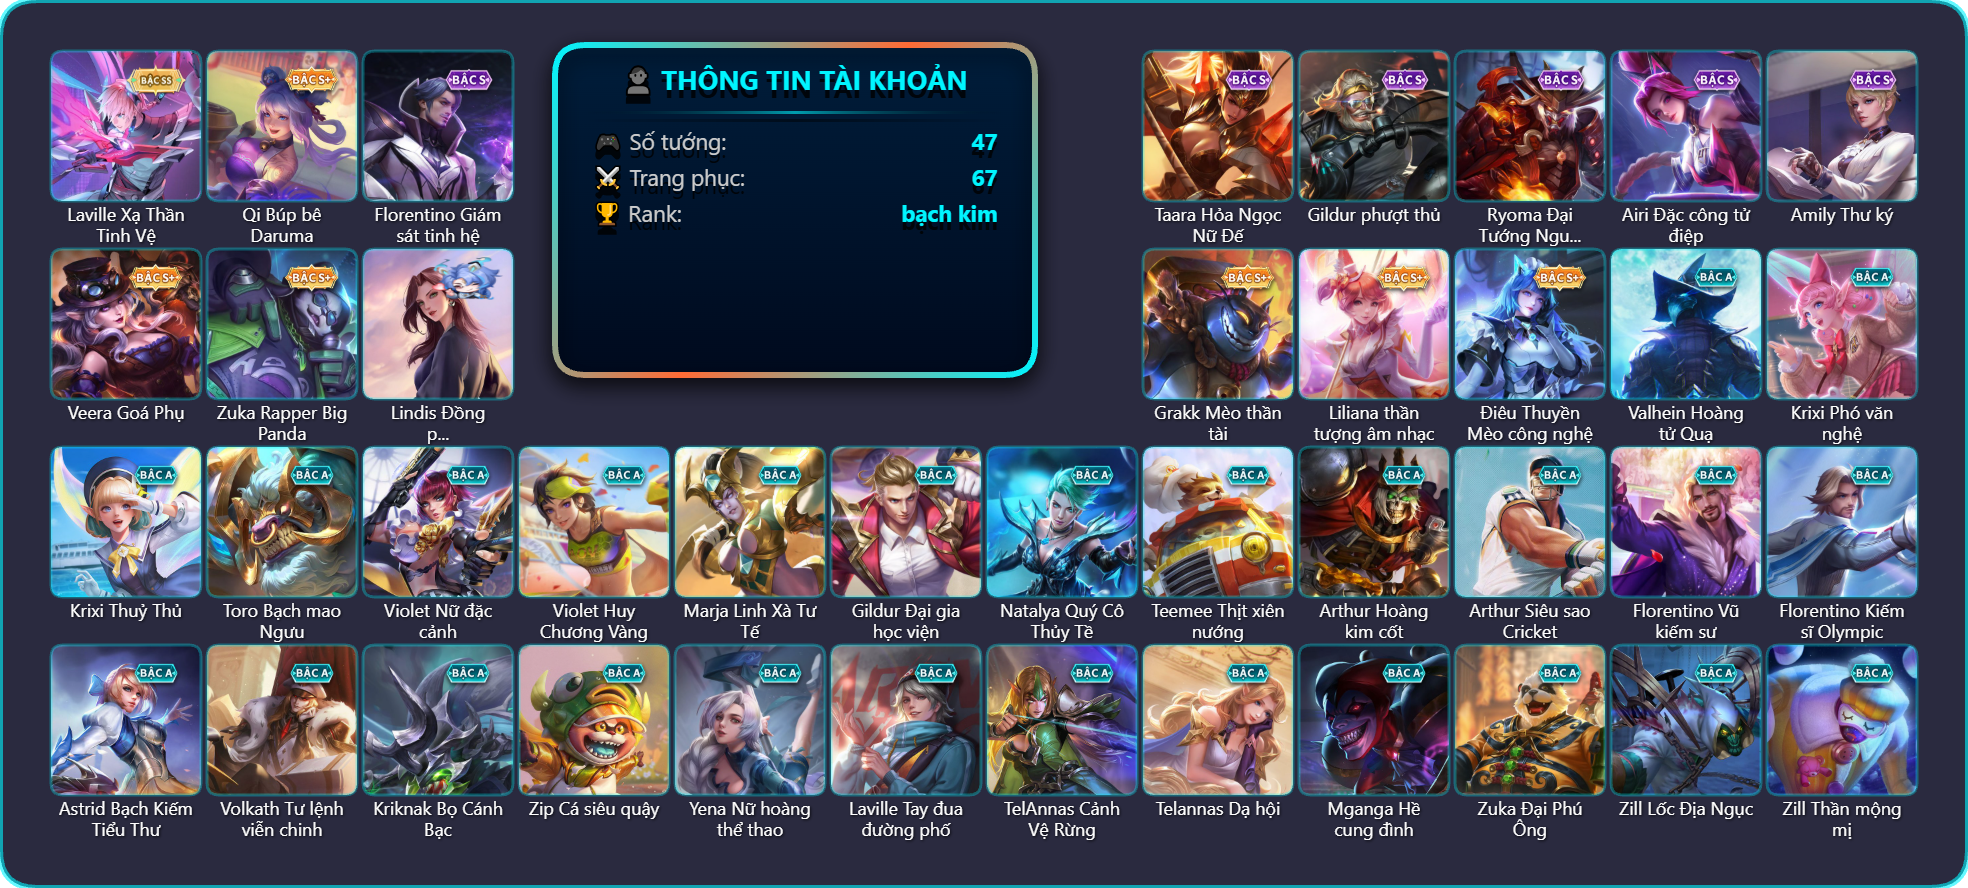Click the Veera Goá Phụ name label
Image resolution: width=1968 pixels, height=888 pixels.
[x=126, y=413]
